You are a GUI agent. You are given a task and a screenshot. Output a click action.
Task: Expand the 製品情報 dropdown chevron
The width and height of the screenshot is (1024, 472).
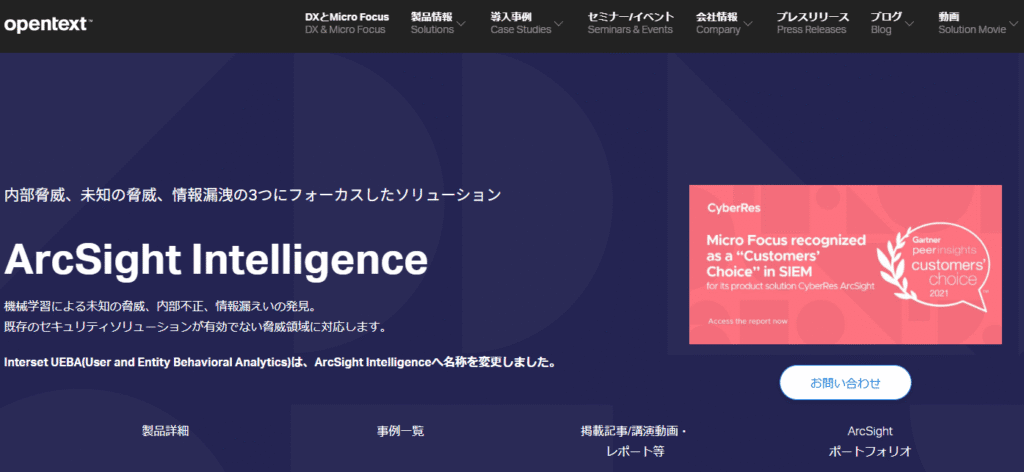461,25
